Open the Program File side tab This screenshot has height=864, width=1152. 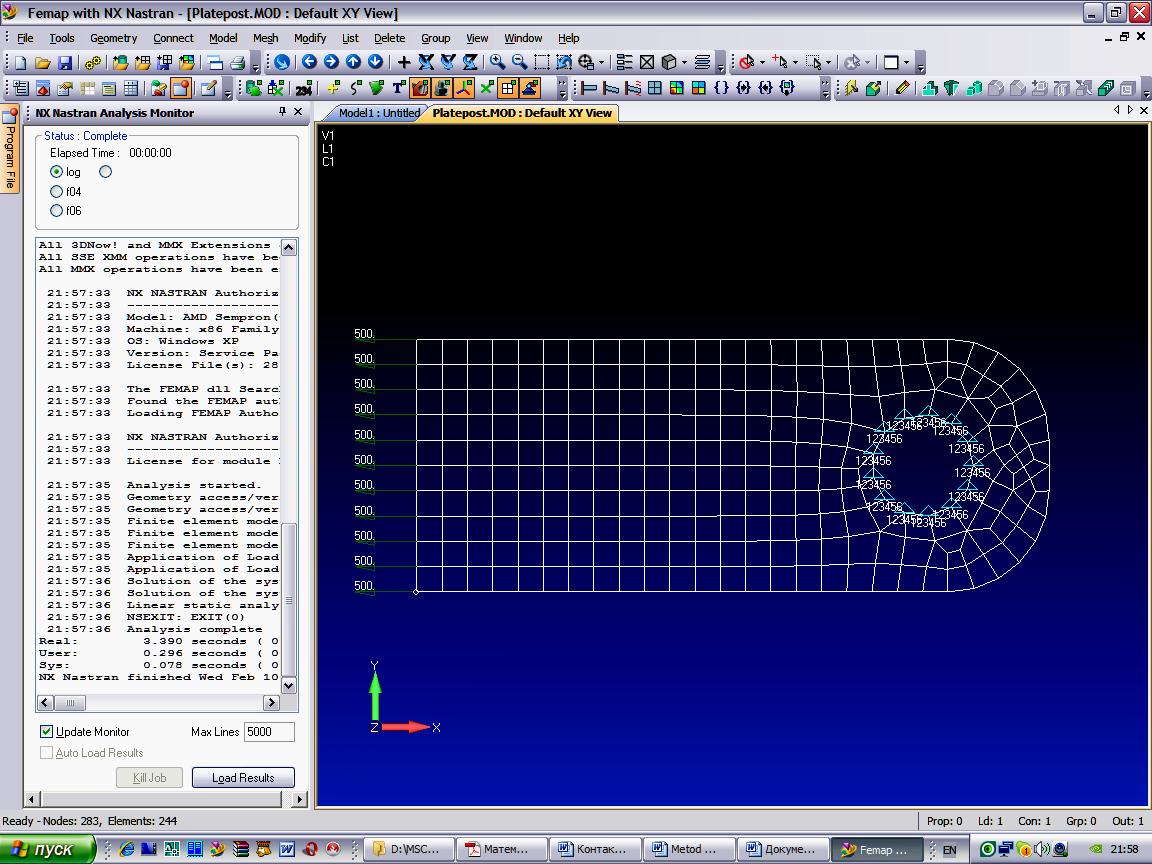(10, 150)
